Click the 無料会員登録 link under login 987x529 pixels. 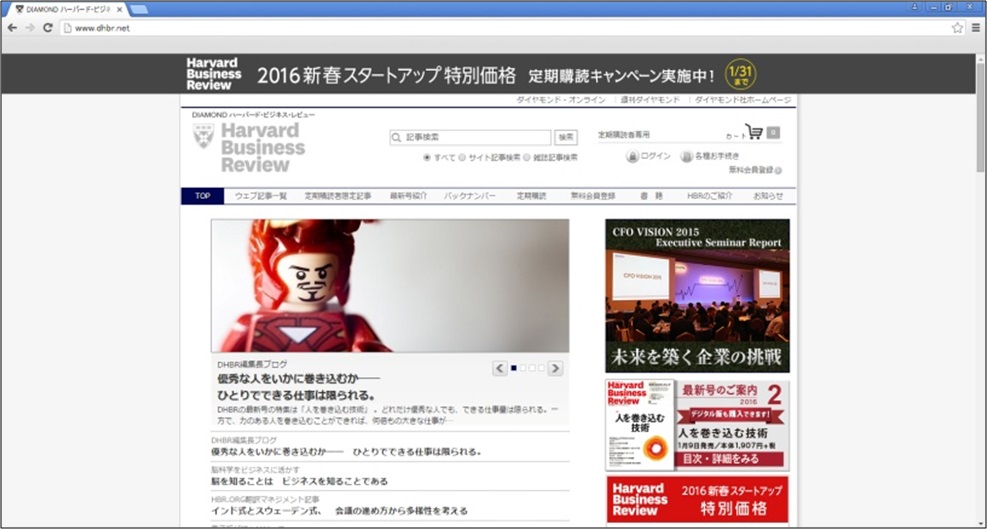(751, 170)
